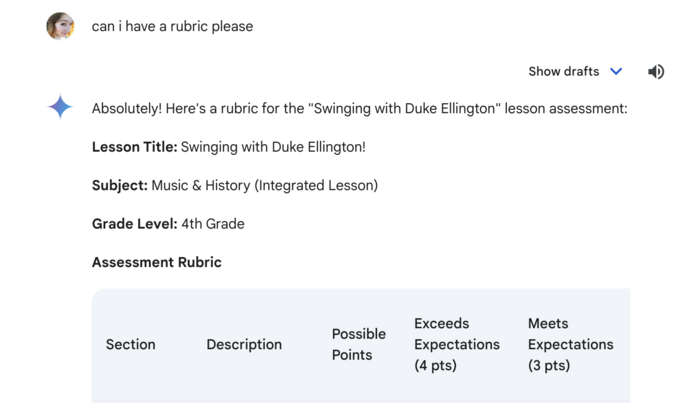Select the "Description" column header
The height and width of the screenshot is (403, 700).
coord(244,344)
